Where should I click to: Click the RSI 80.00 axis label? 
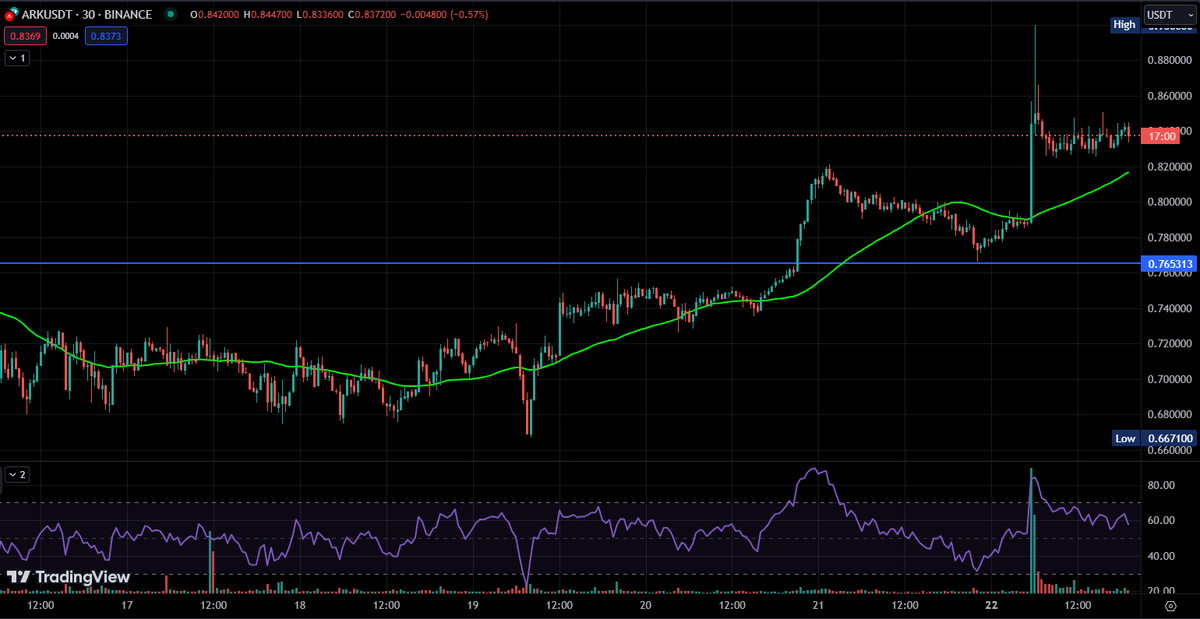(1160, 485)
